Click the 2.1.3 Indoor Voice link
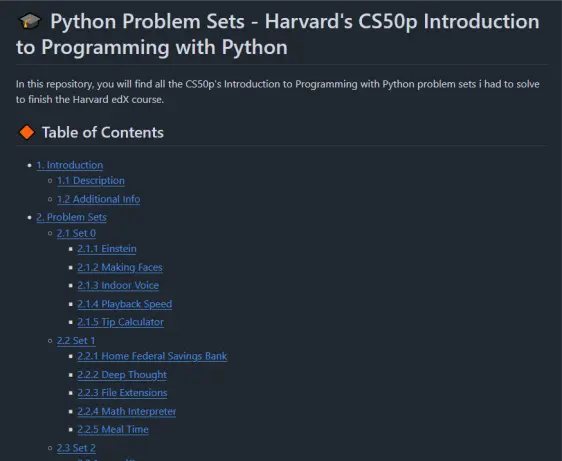 [x=118, y=285]
